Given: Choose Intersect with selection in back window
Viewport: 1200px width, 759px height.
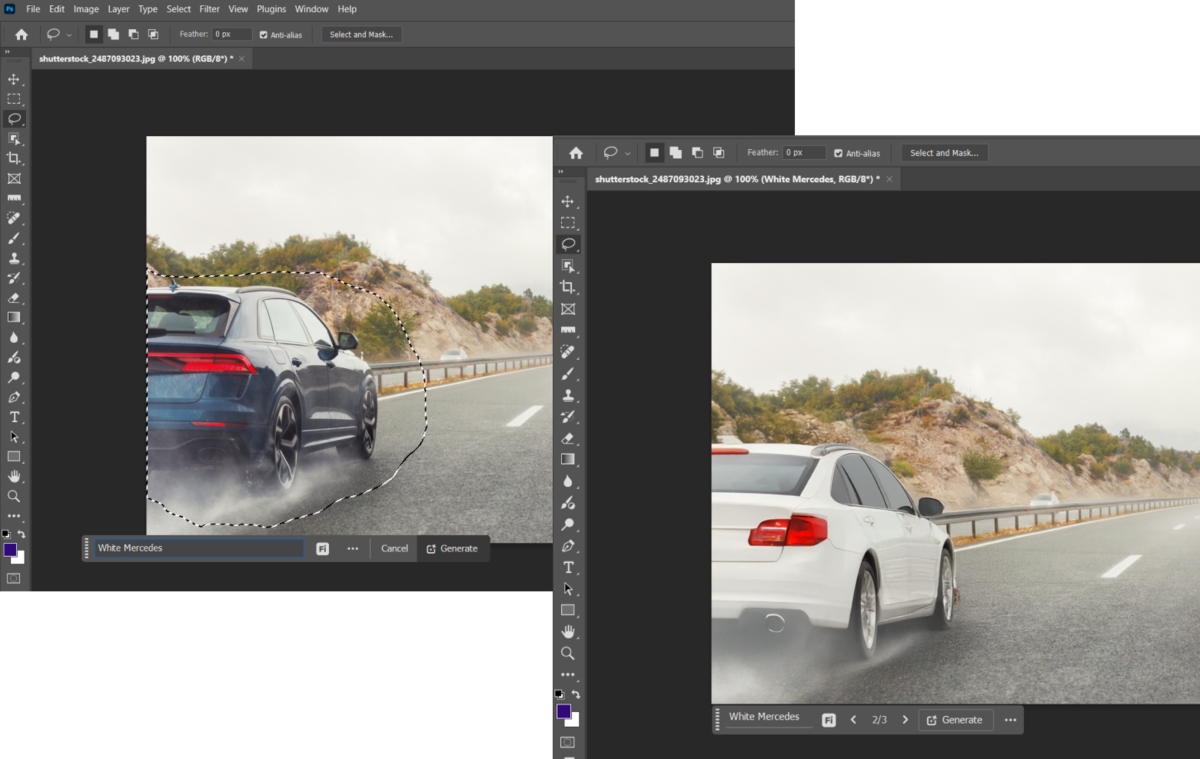Looking at the screenshot, I should [153, 34].
